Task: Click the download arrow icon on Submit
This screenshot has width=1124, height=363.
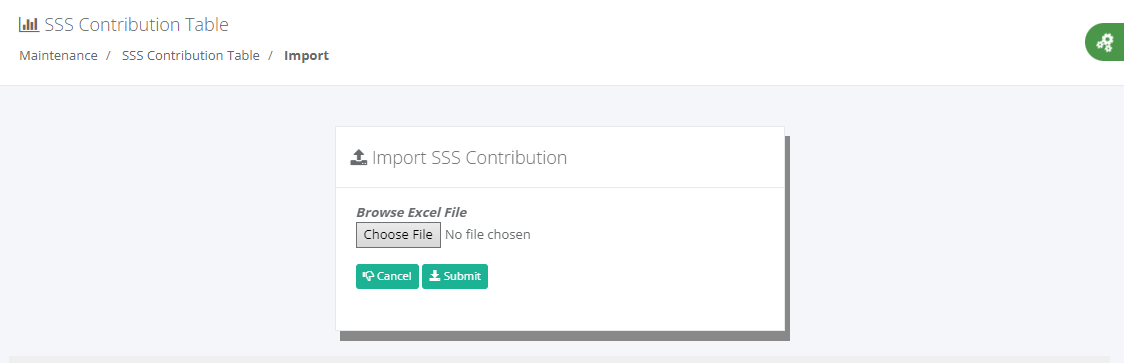Action: coord(434,276)
